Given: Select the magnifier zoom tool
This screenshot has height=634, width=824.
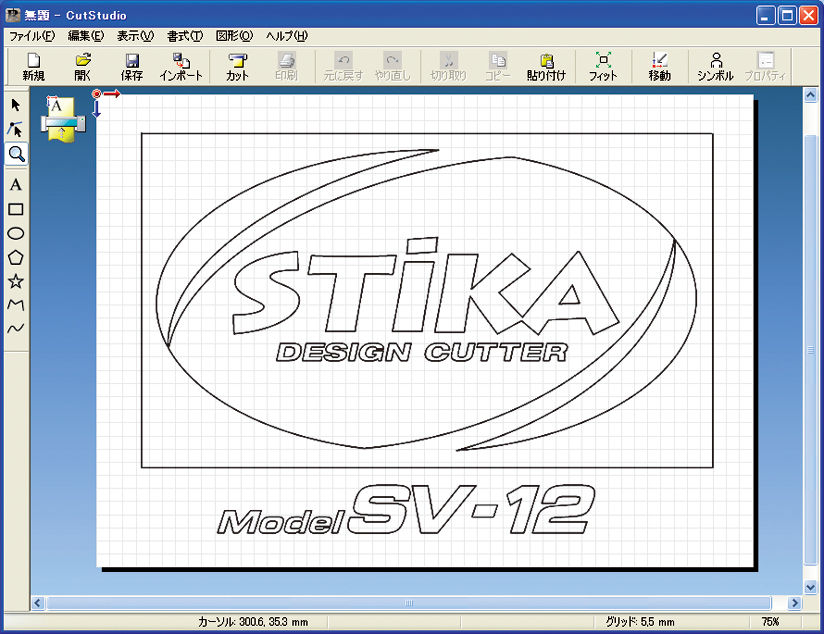Looking at the screenshot, I should coord(16,154).
